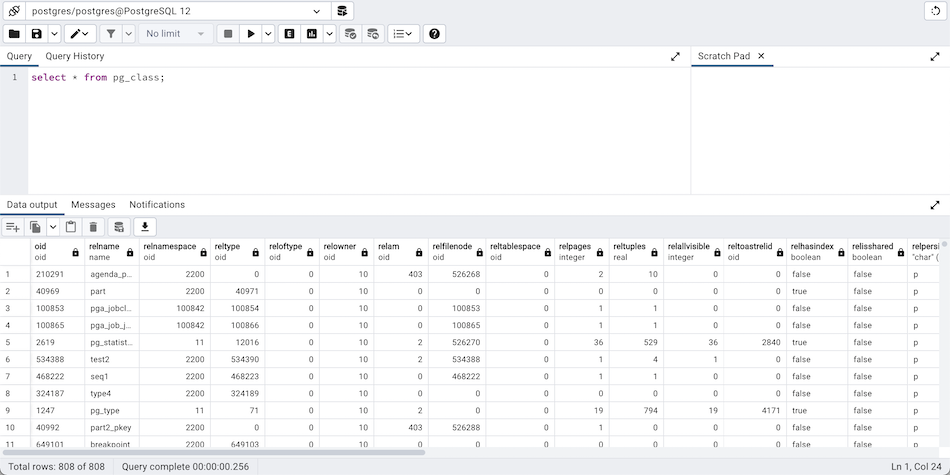This screenshot has height=475, width=950.
Task: Click the new query tool icon
Action: tap(342, 11)
